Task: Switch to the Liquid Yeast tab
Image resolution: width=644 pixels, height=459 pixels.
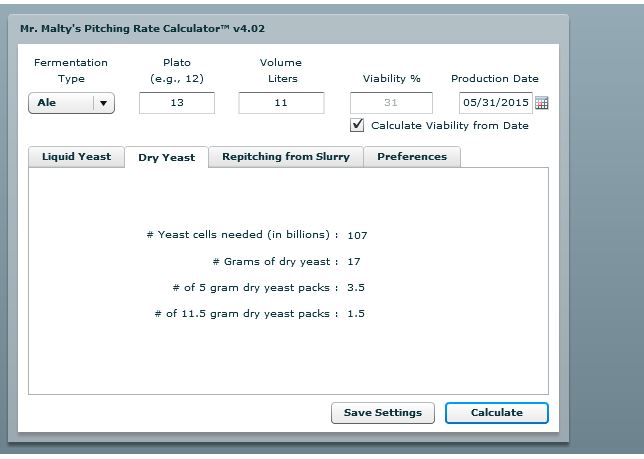Action: pyautogui.click(x=76, y=157)
